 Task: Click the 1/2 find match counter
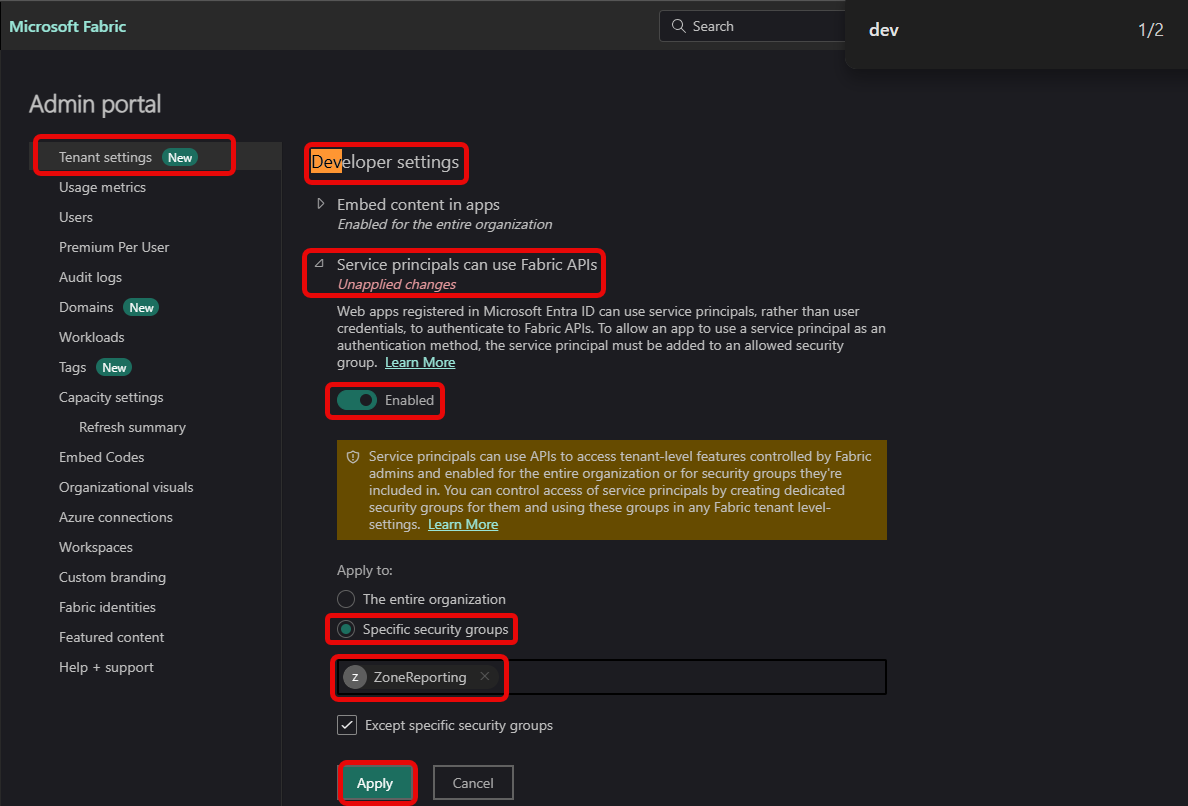(x=1150, y=30)
